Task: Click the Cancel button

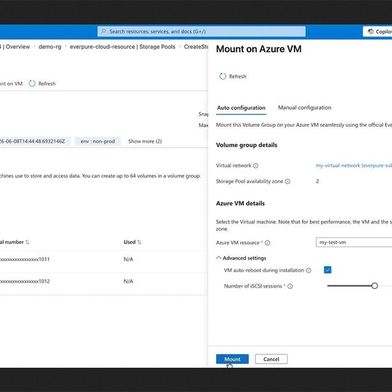Action: coord(271,359)
